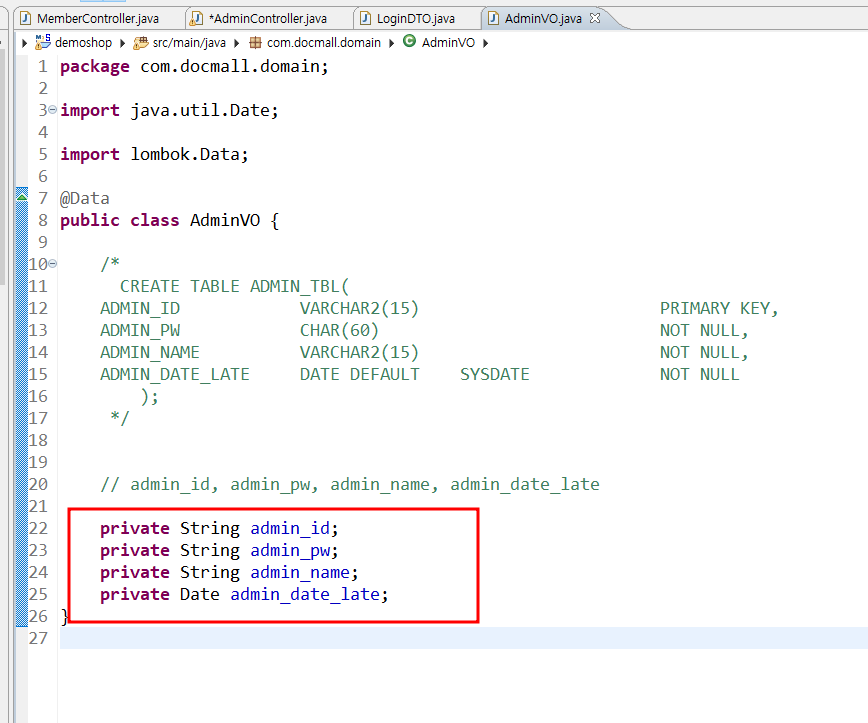
Task: Click ADMIN_DATE_LATE column name in comment
Action: (x=174, y=374)
